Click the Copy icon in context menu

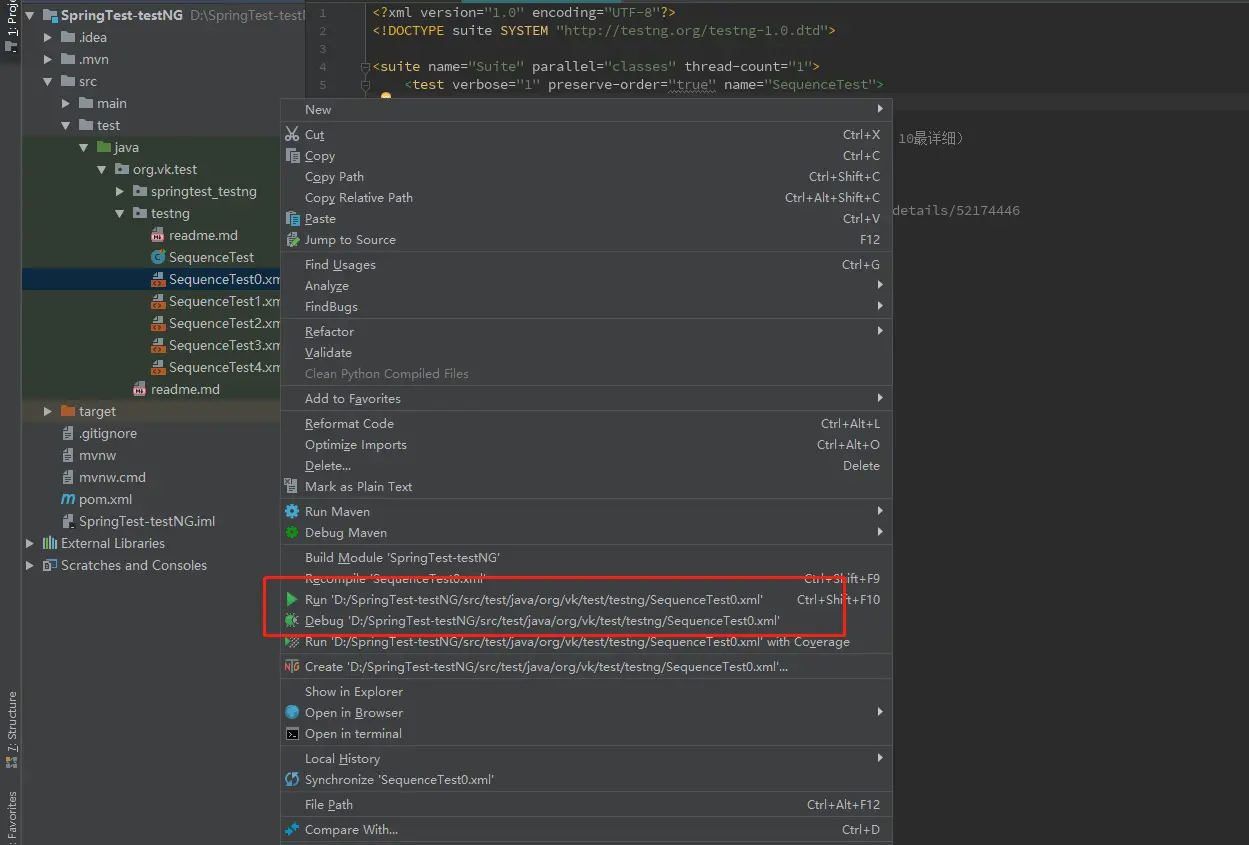coord(292,155)
